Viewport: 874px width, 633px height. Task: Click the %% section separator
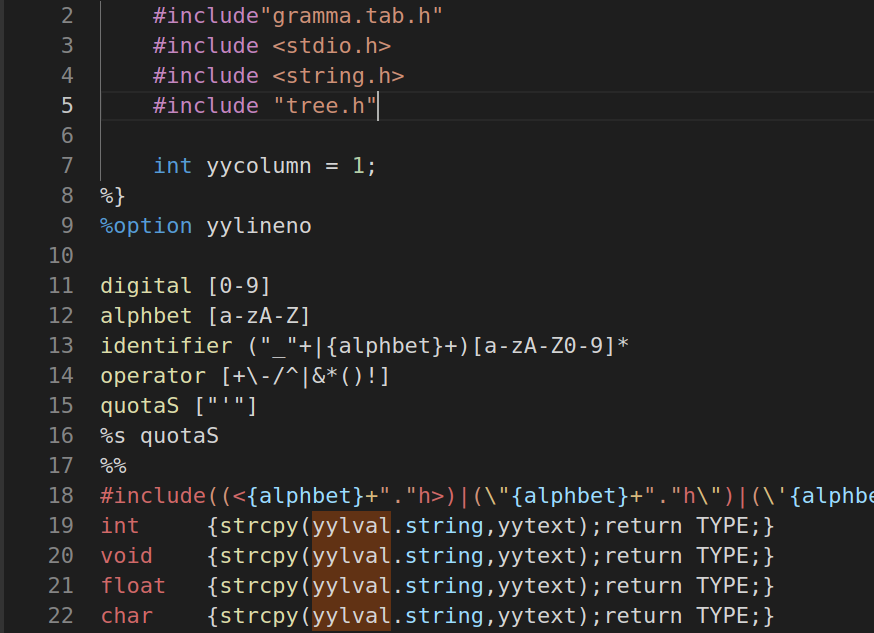(x=113, y=466)
